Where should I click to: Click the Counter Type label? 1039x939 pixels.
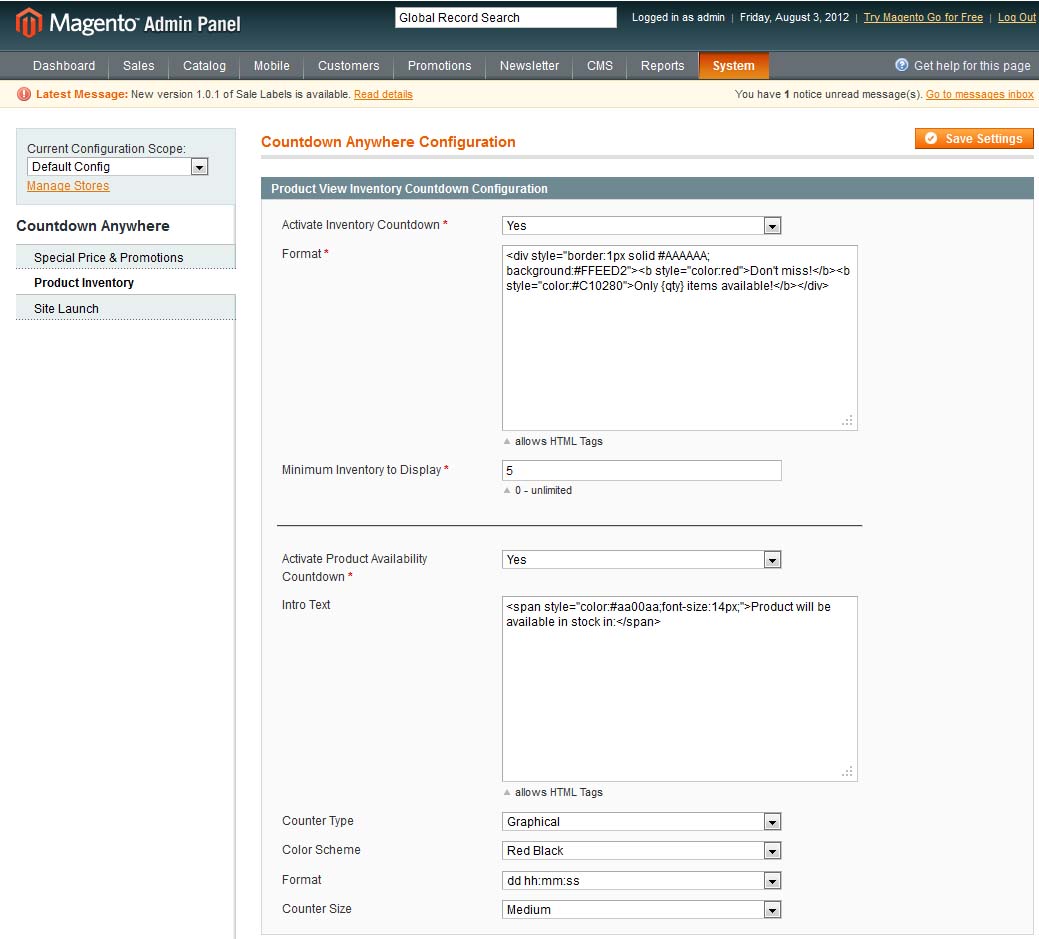(317, 820)
